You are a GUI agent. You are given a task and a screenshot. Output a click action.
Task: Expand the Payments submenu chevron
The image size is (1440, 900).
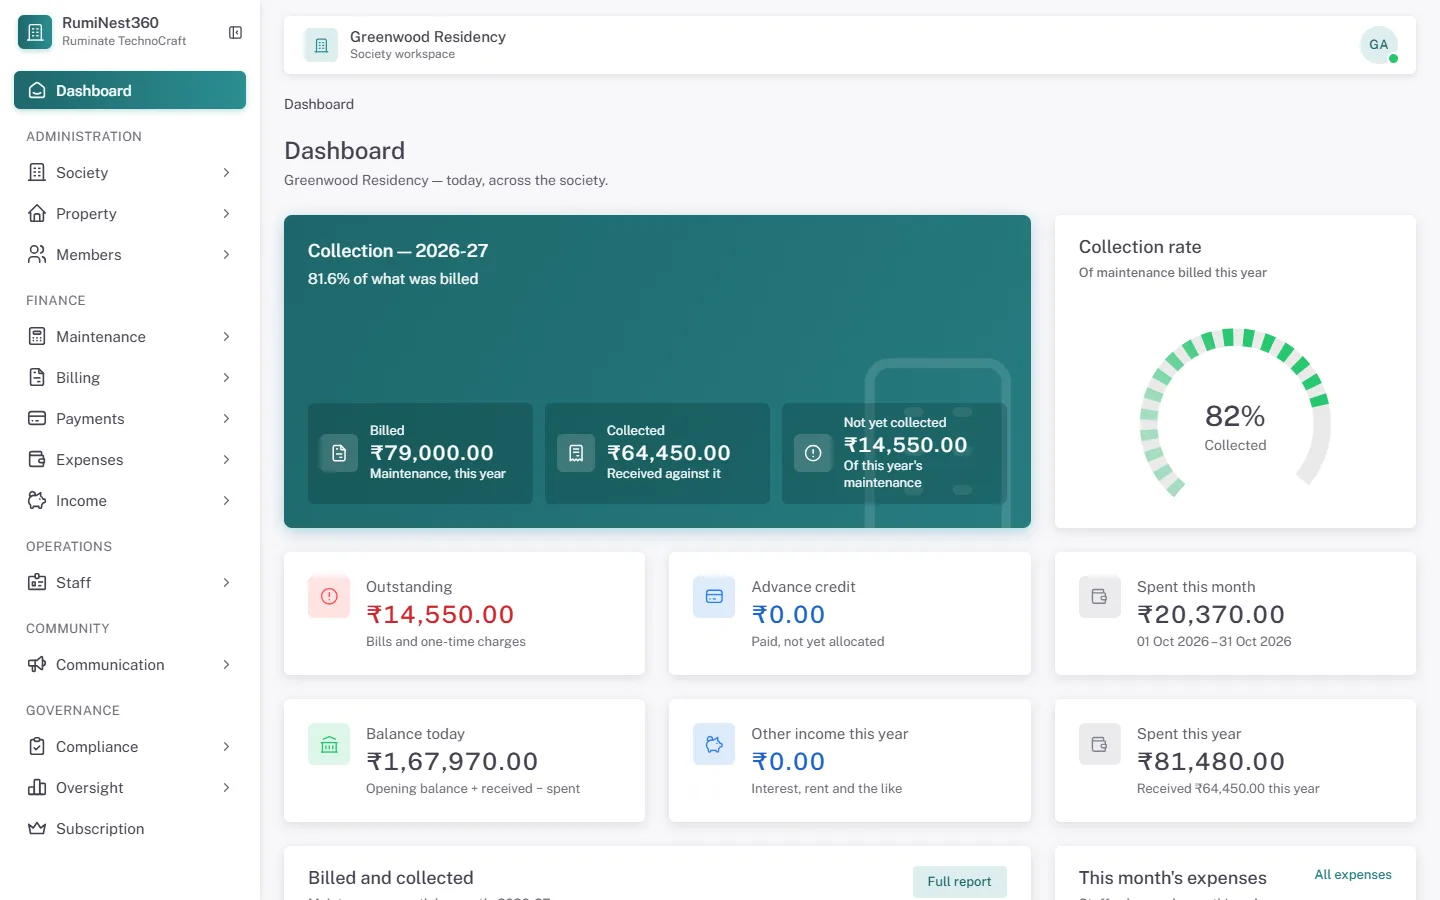point(226,418)
